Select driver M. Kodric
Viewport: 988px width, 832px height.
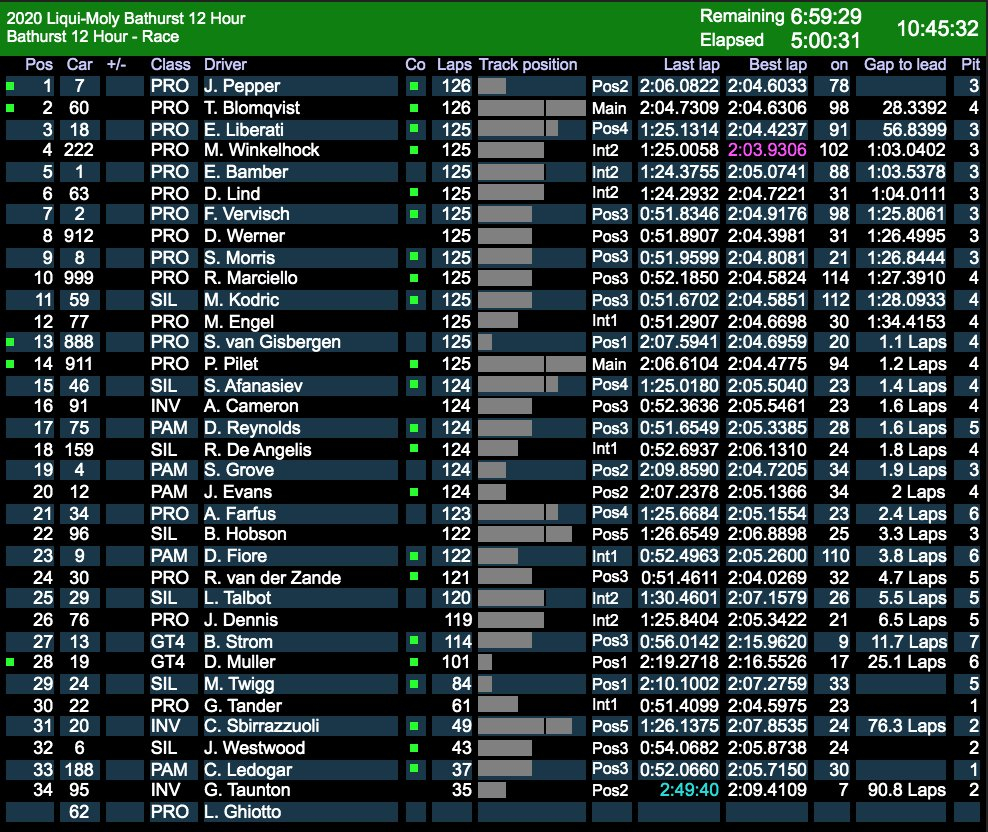click(x=241, y=299)
